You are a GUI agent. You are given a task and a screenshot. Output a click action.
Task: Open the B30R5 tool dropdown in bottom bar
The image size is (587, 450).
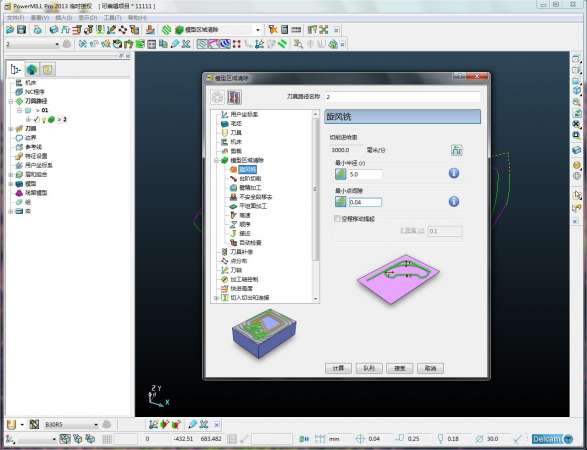pyautogui.click(x=96, y=425)
